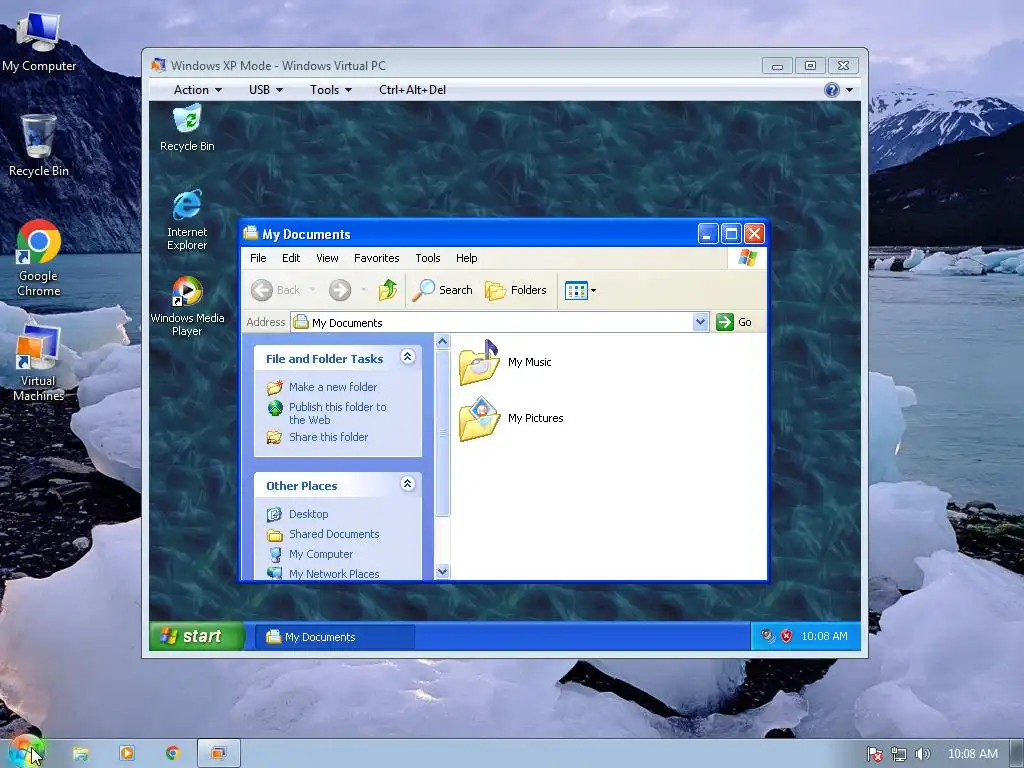Open the Help menu

click(x=466, y=258)
